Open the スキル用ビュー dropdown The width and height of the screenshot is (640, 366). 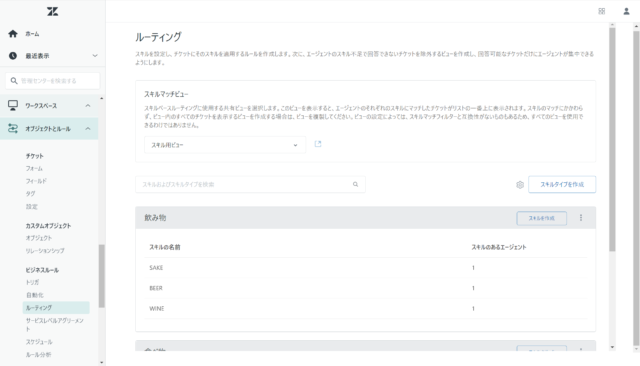tap(225, 145)
